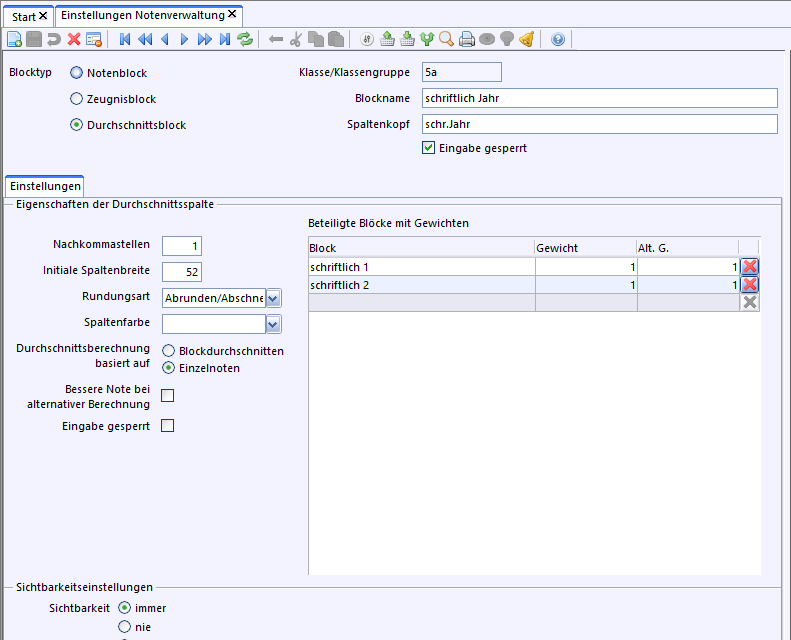The image size is (791, 640).
Task: Click the Gewicht column header
Action: coord(585,247)
